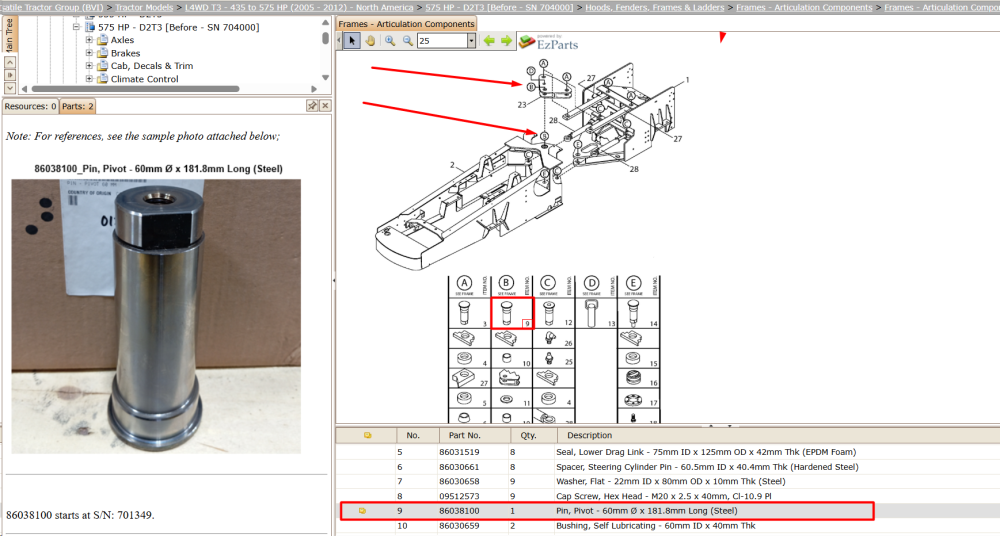1000x536 pixels.
Task: Select the hand pan tool
Action: pyautogui.click(x=370, y=41)
